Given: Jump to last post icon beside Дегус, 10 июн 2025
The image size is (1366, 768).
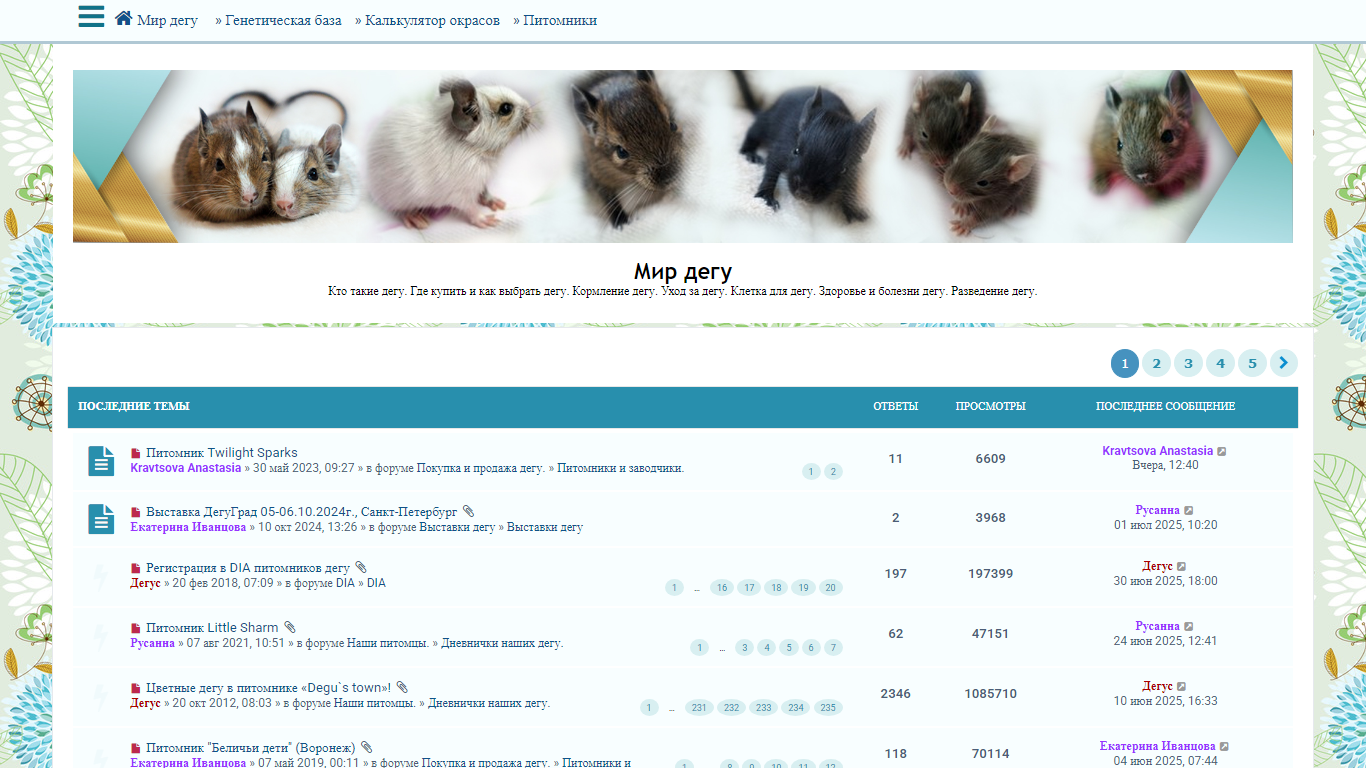Looking at the screenshot, I should coord(1182,687).
